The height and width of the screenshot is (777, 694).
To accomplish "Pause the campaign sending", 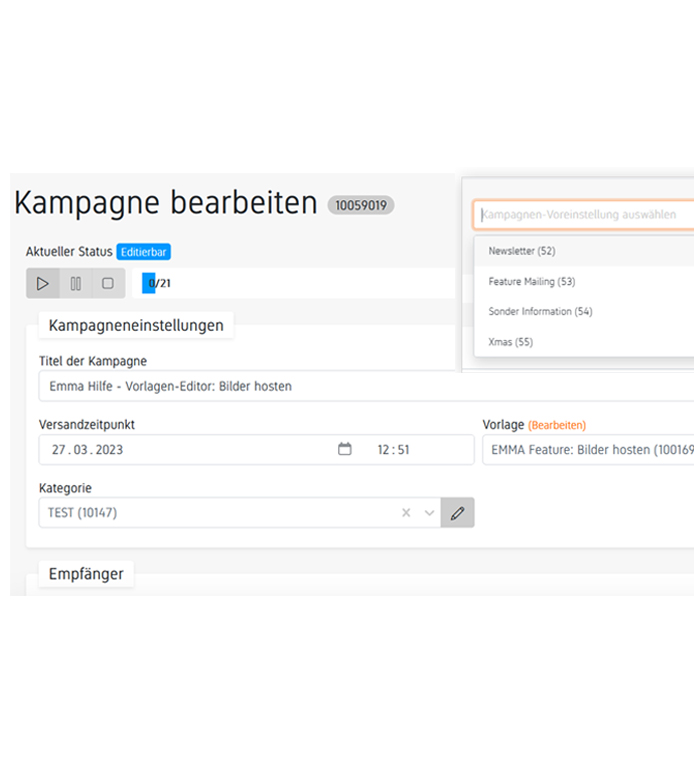I will click(x=75, y=284).
